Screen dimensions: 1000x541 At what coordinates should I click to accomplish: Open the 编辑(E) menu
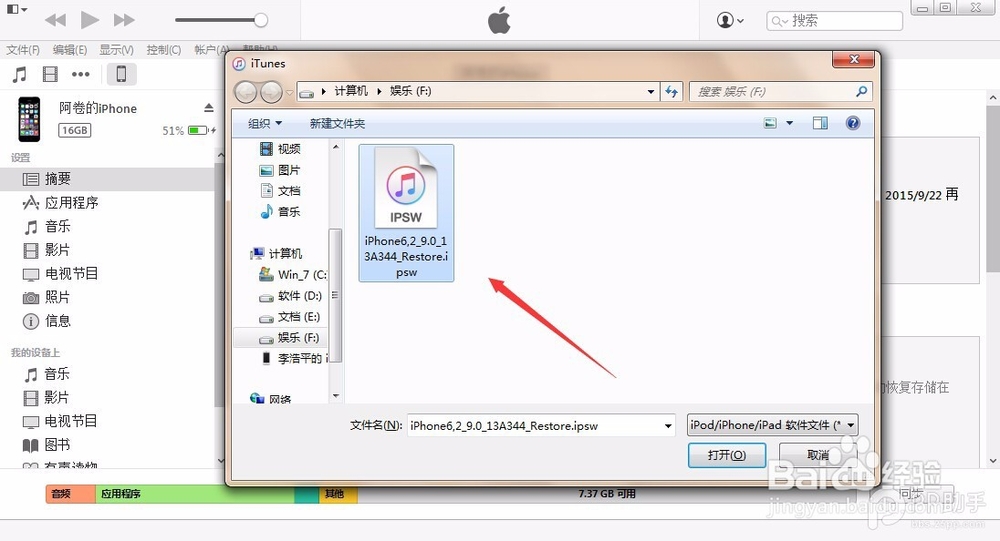click(x=70, y=50)
